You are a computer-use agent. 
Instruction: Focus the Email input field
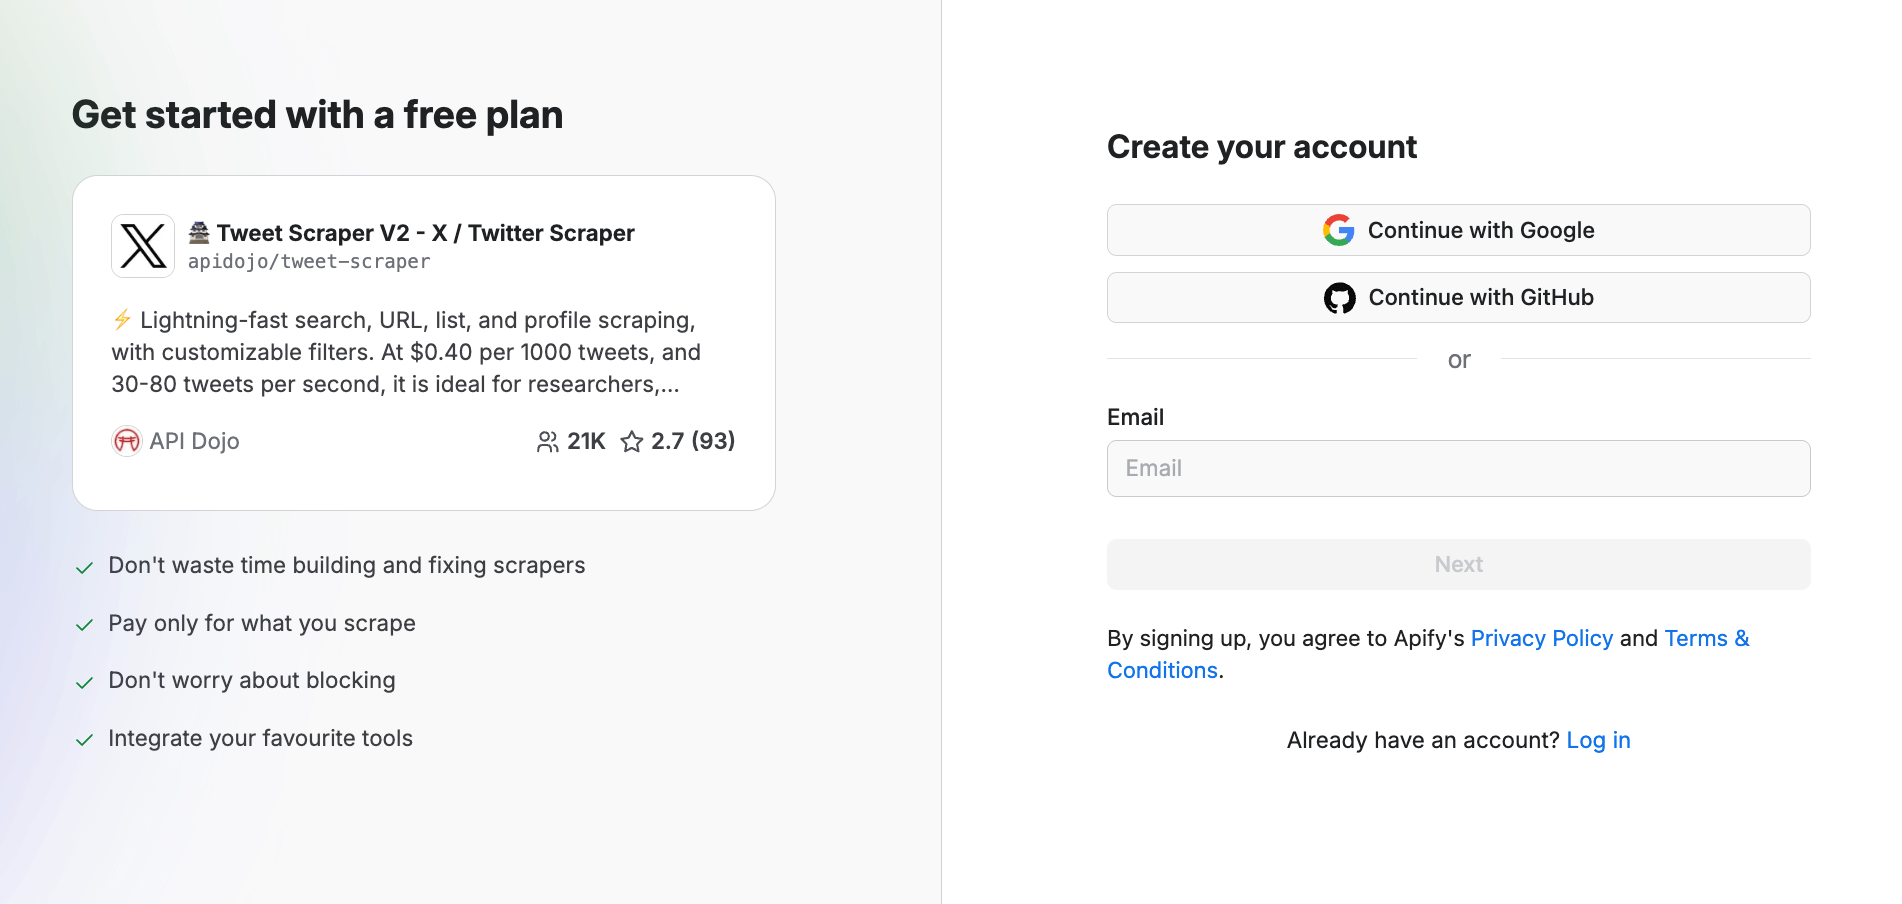pos(1458,469)
